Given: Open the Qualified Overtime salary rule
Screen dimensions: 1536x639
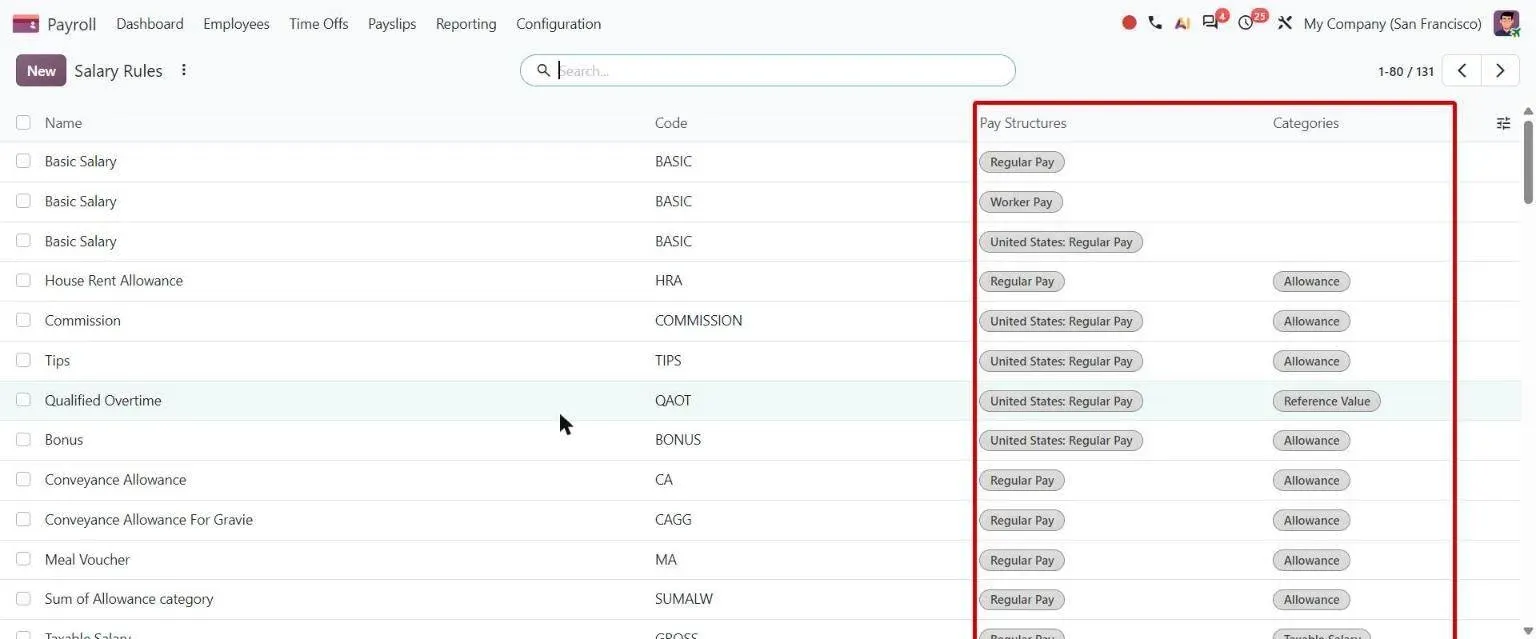Looking at the screenshot, I should (x=103, y=400).
